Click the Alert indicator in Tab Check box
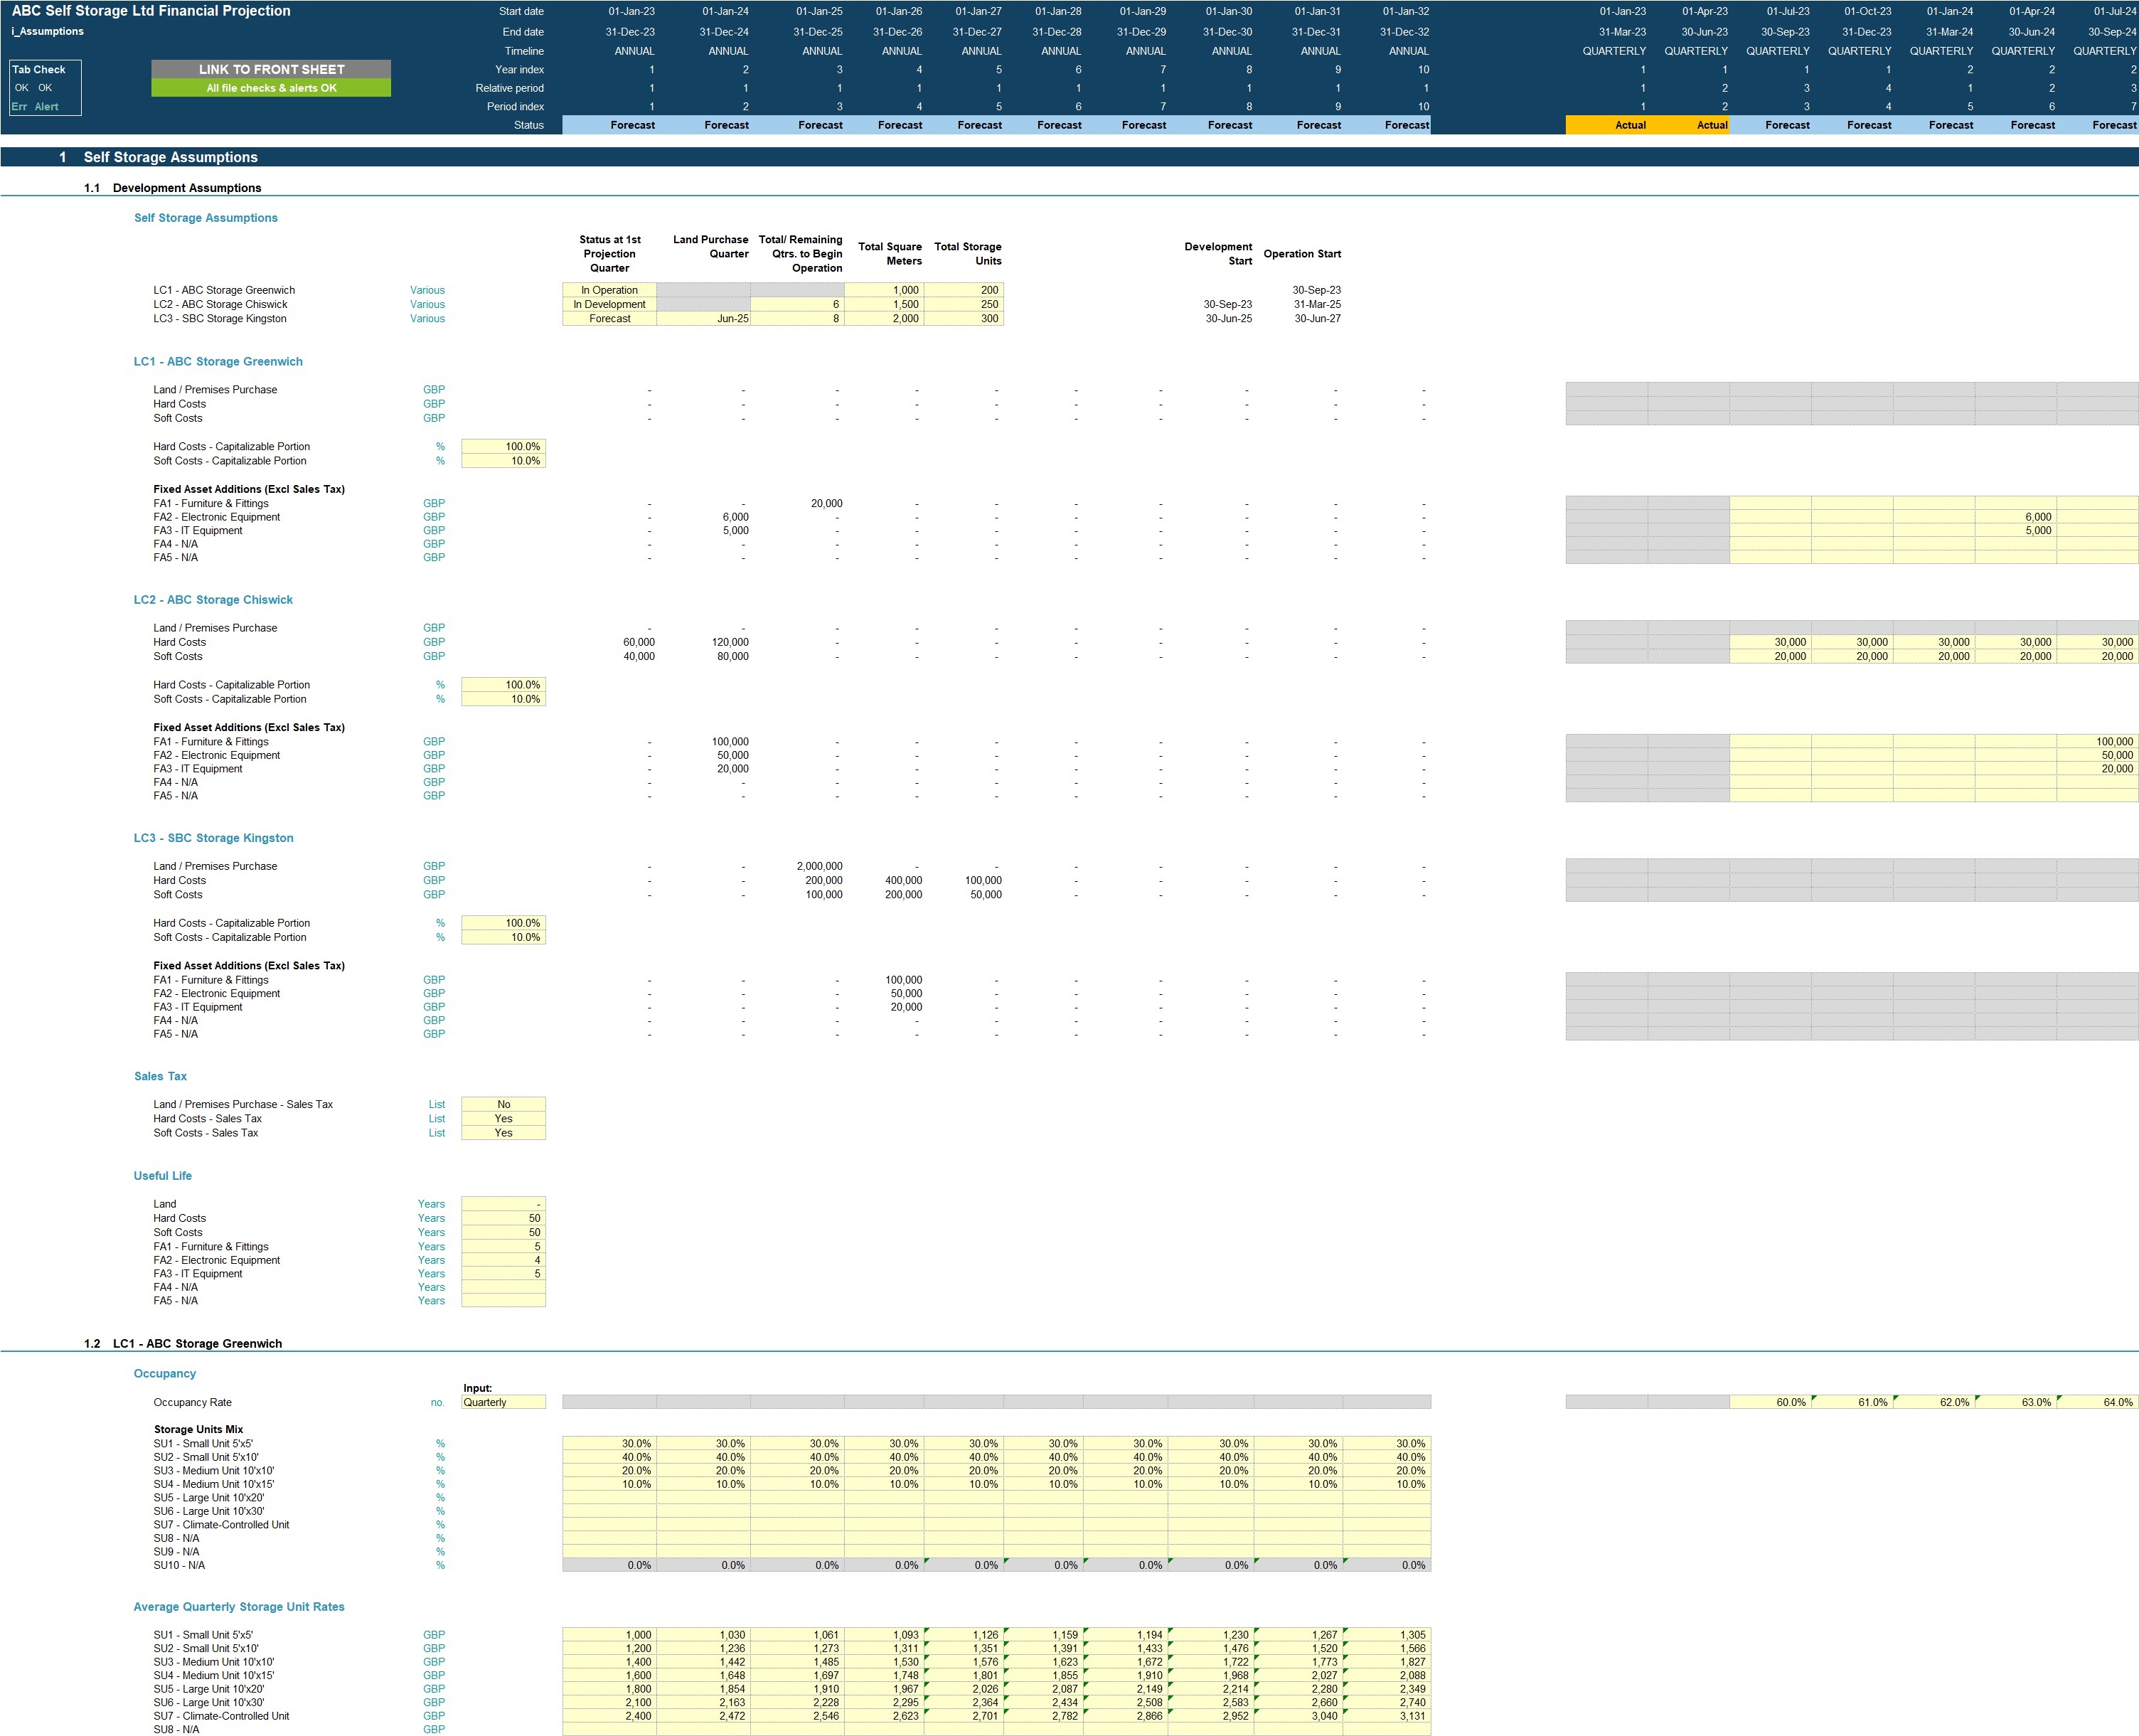The height and width of the screenshot is (1736, 2139). click(x=46, y=106)
